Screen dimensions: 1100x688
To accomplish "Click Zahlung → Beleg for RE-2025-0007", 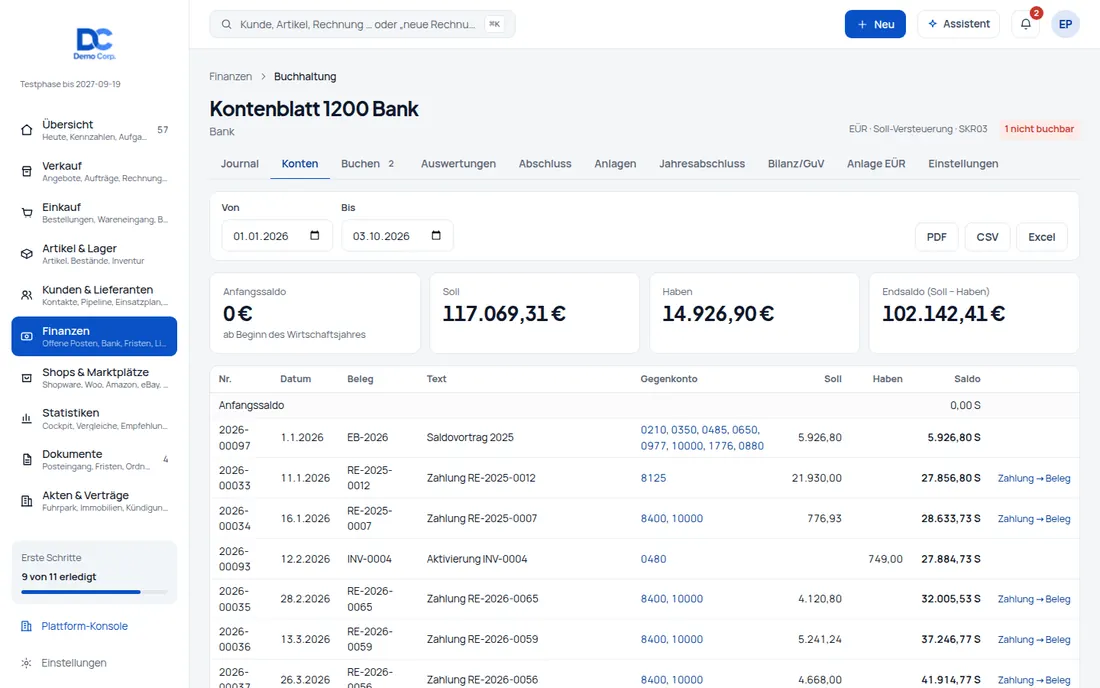I will [x=1034, y=519].
